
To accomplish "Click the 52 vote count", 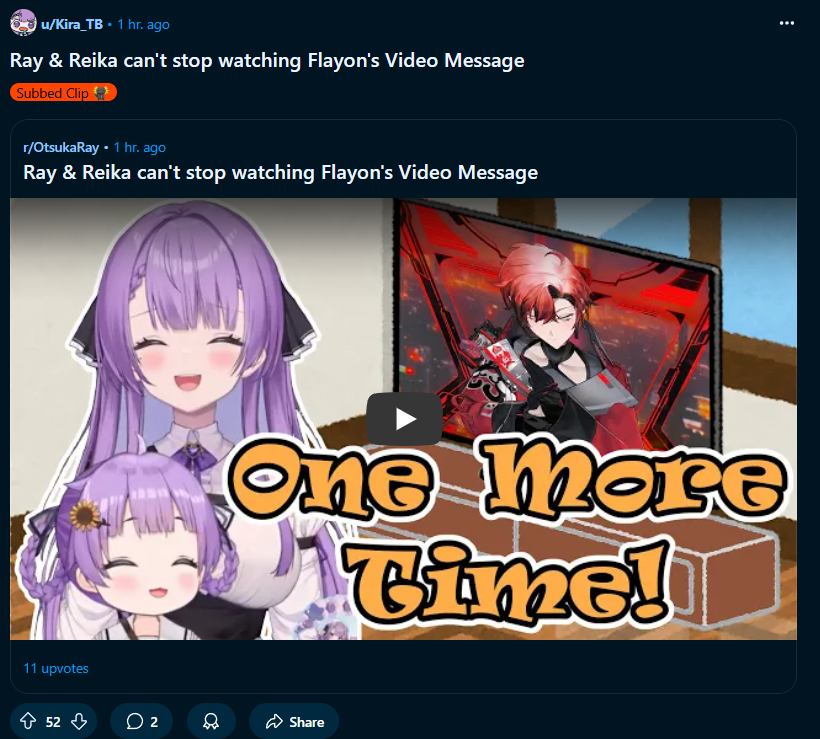I will [x=53, y=722].
